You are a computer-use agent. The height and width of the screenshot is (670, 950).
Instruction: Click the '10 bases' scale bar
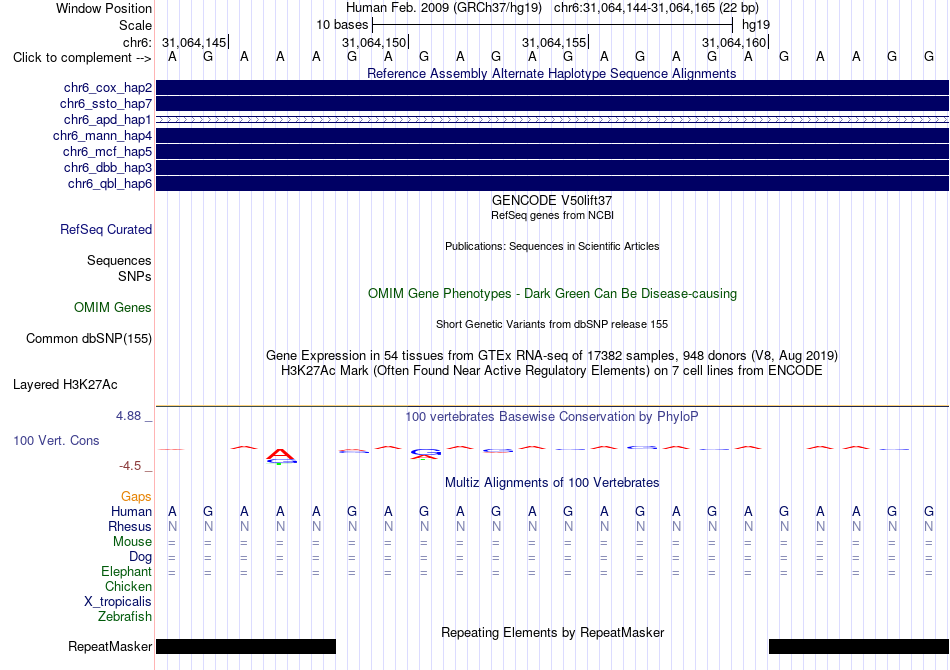point(552,25)
